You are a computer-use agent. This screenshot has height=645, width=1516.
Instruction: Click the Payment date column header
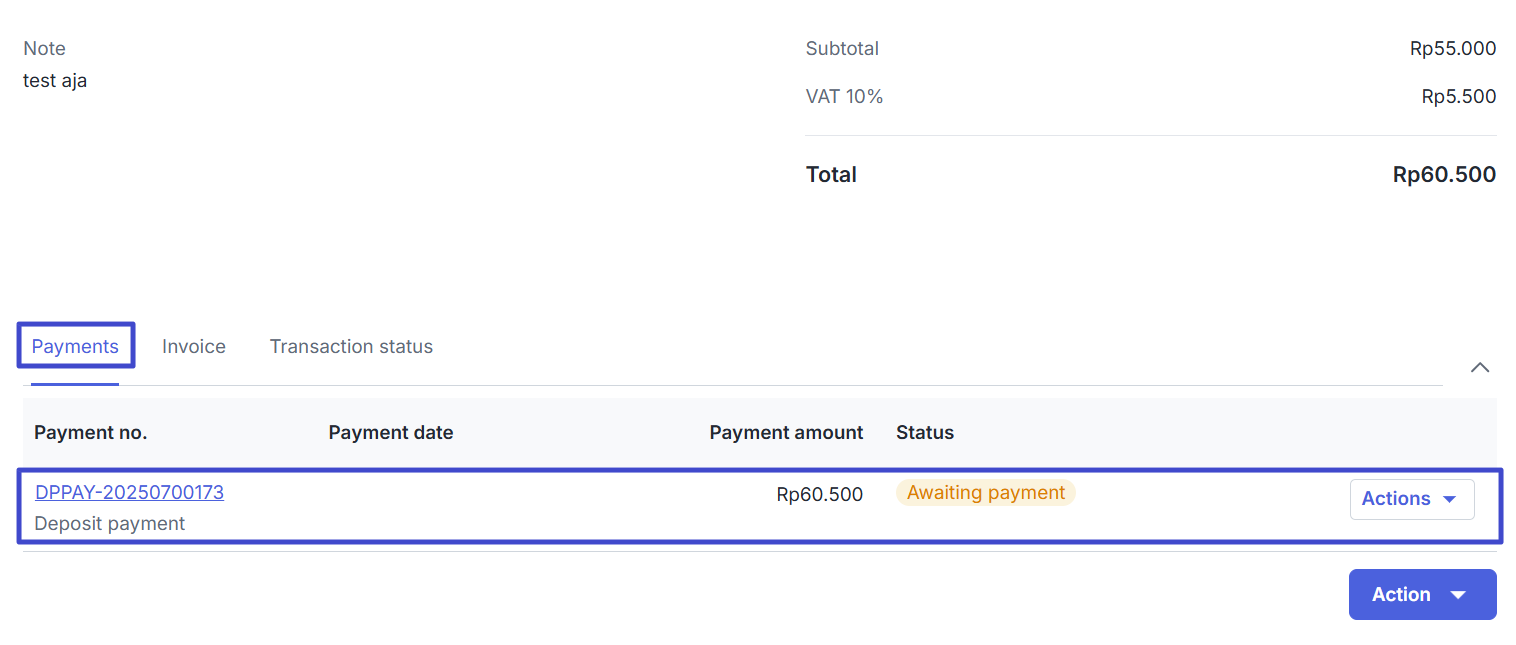pos(391,433)
